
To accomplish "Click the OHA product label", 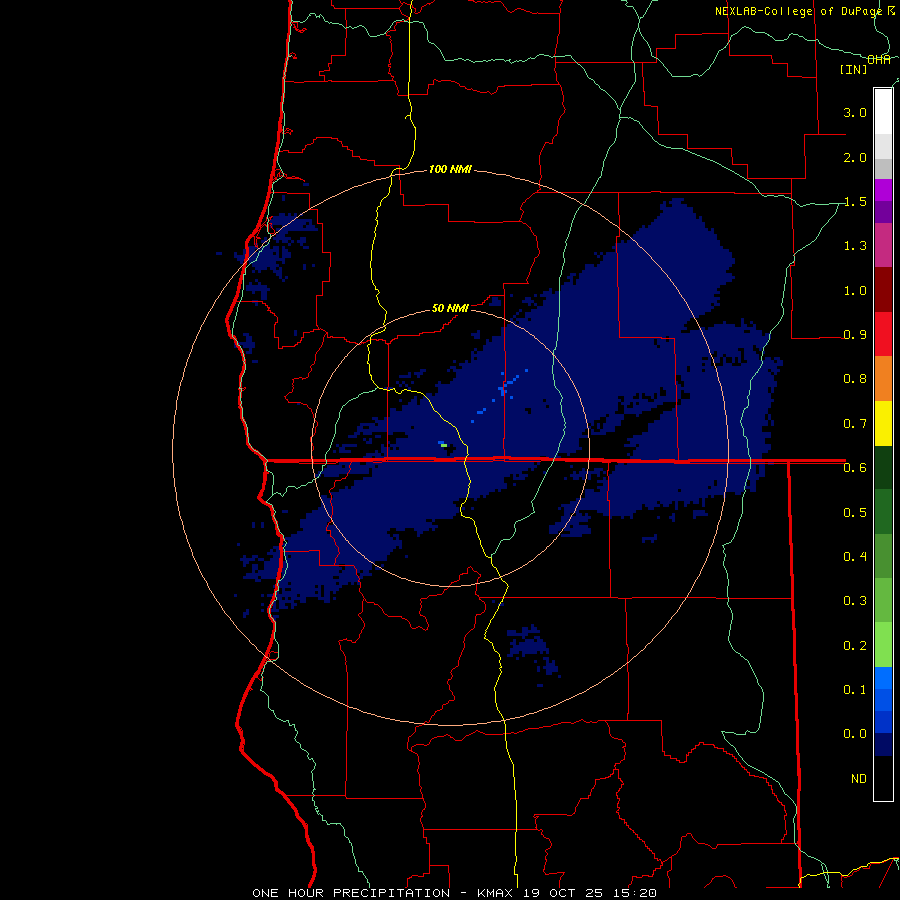I will pos(879,60).
